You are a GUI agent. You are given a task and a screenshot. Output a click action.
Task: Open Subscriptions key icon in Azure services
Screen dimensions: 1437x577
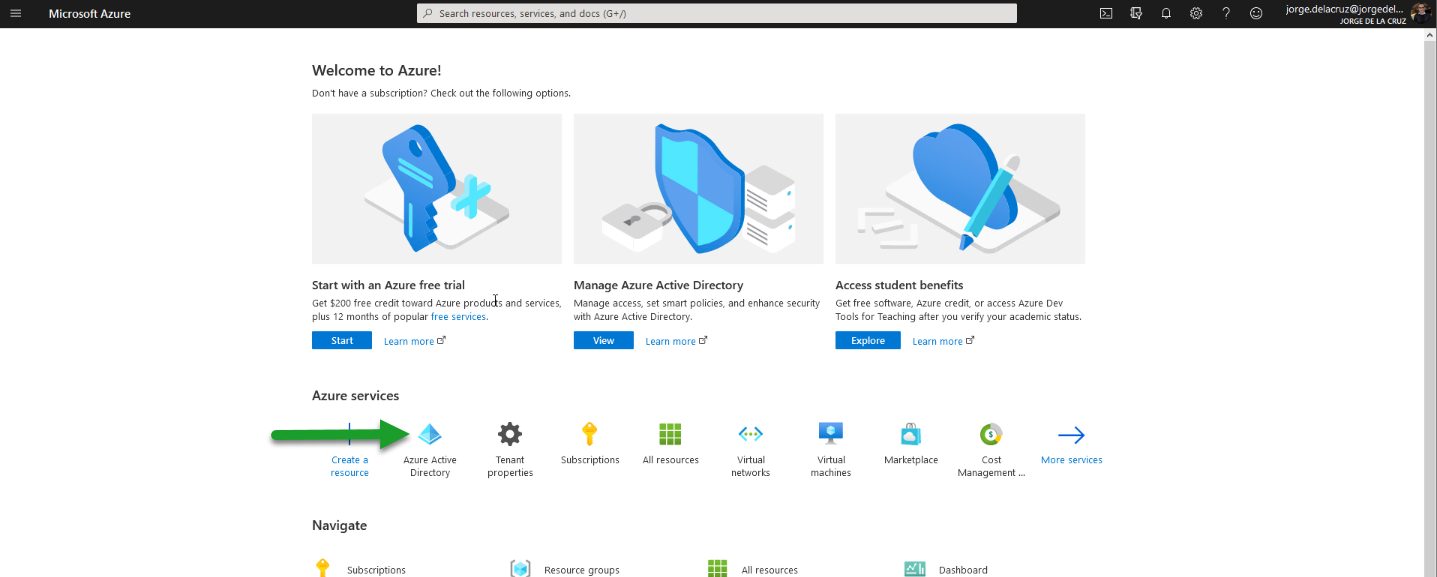tap(590, 434)
